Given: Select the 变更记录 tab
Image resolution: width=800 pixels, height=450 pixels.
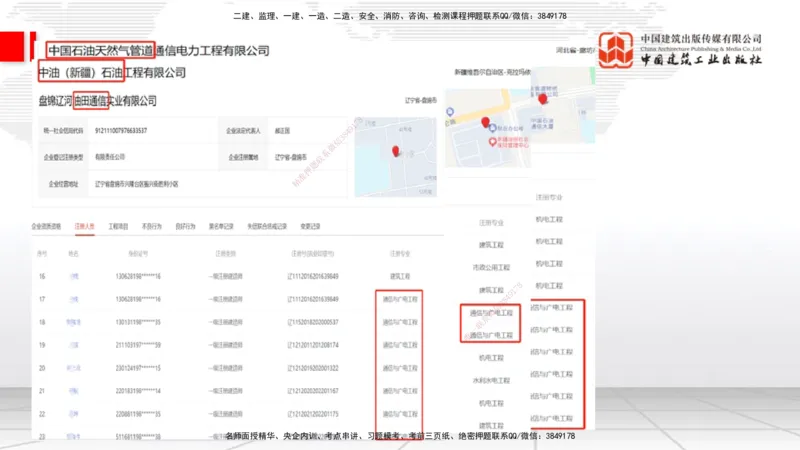Looking at the screenshot, I should pyautogui.click(x=310, y=227).
